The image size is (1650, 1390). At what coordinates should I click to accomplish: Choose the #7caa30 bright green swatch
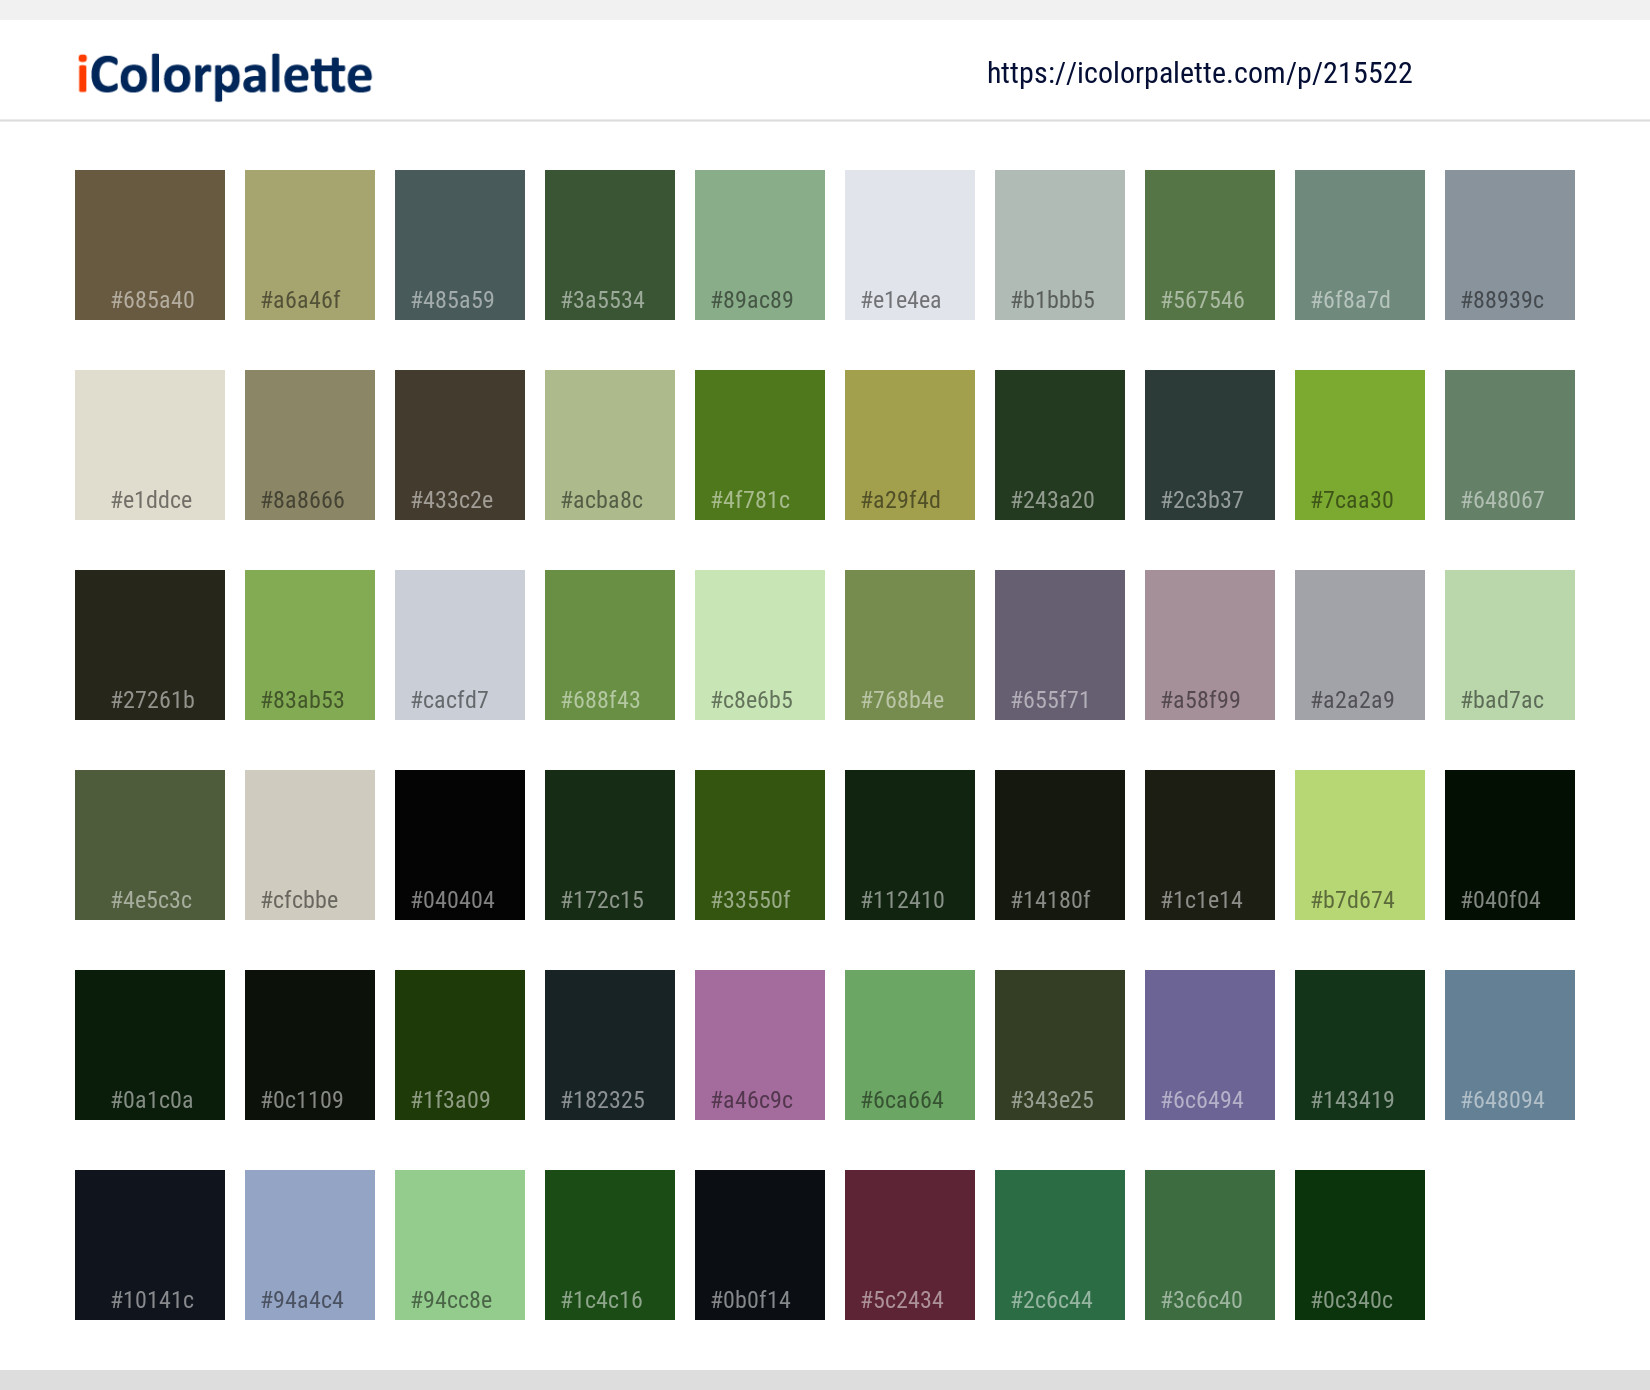click(x=1360, y=445)
